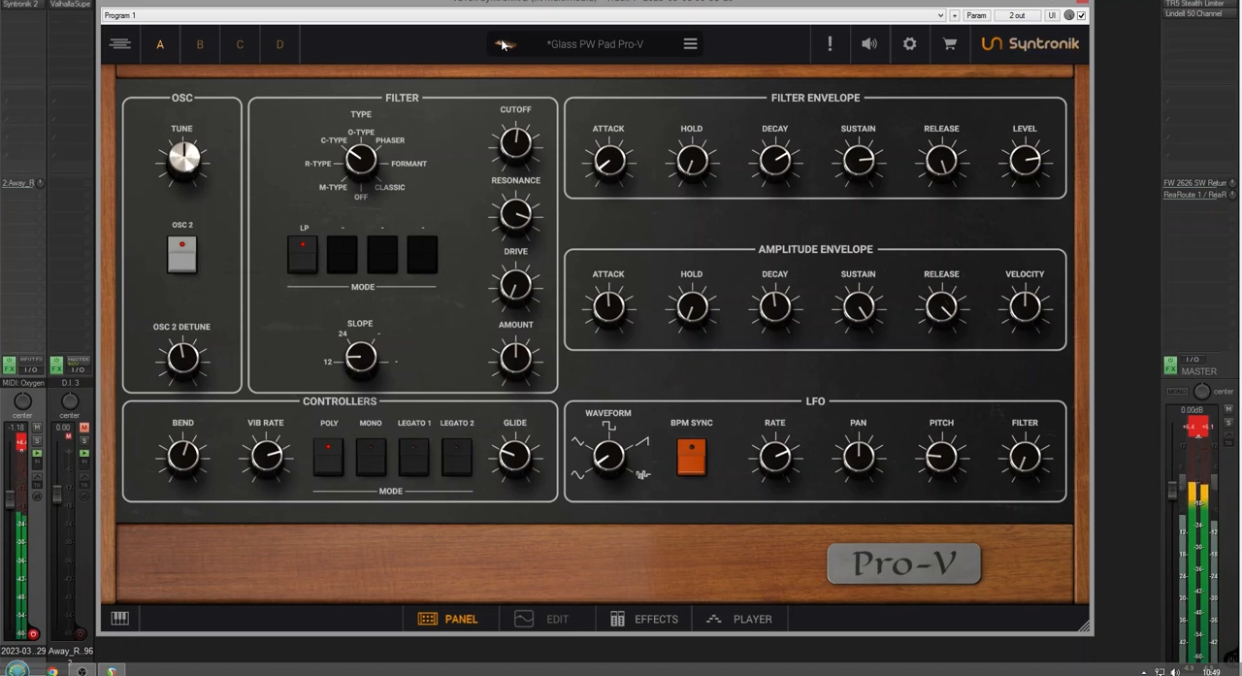Open the Program 1 preset dropdown
Viewport: 1242px width, 676px height.
point(523,16)
